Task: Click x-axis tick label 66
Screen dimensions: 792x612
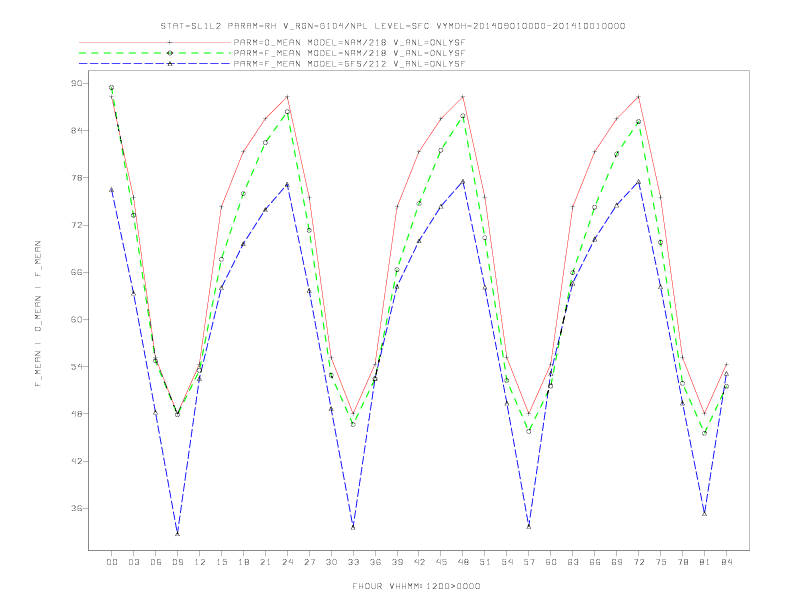Action: [x=595, y=562]
